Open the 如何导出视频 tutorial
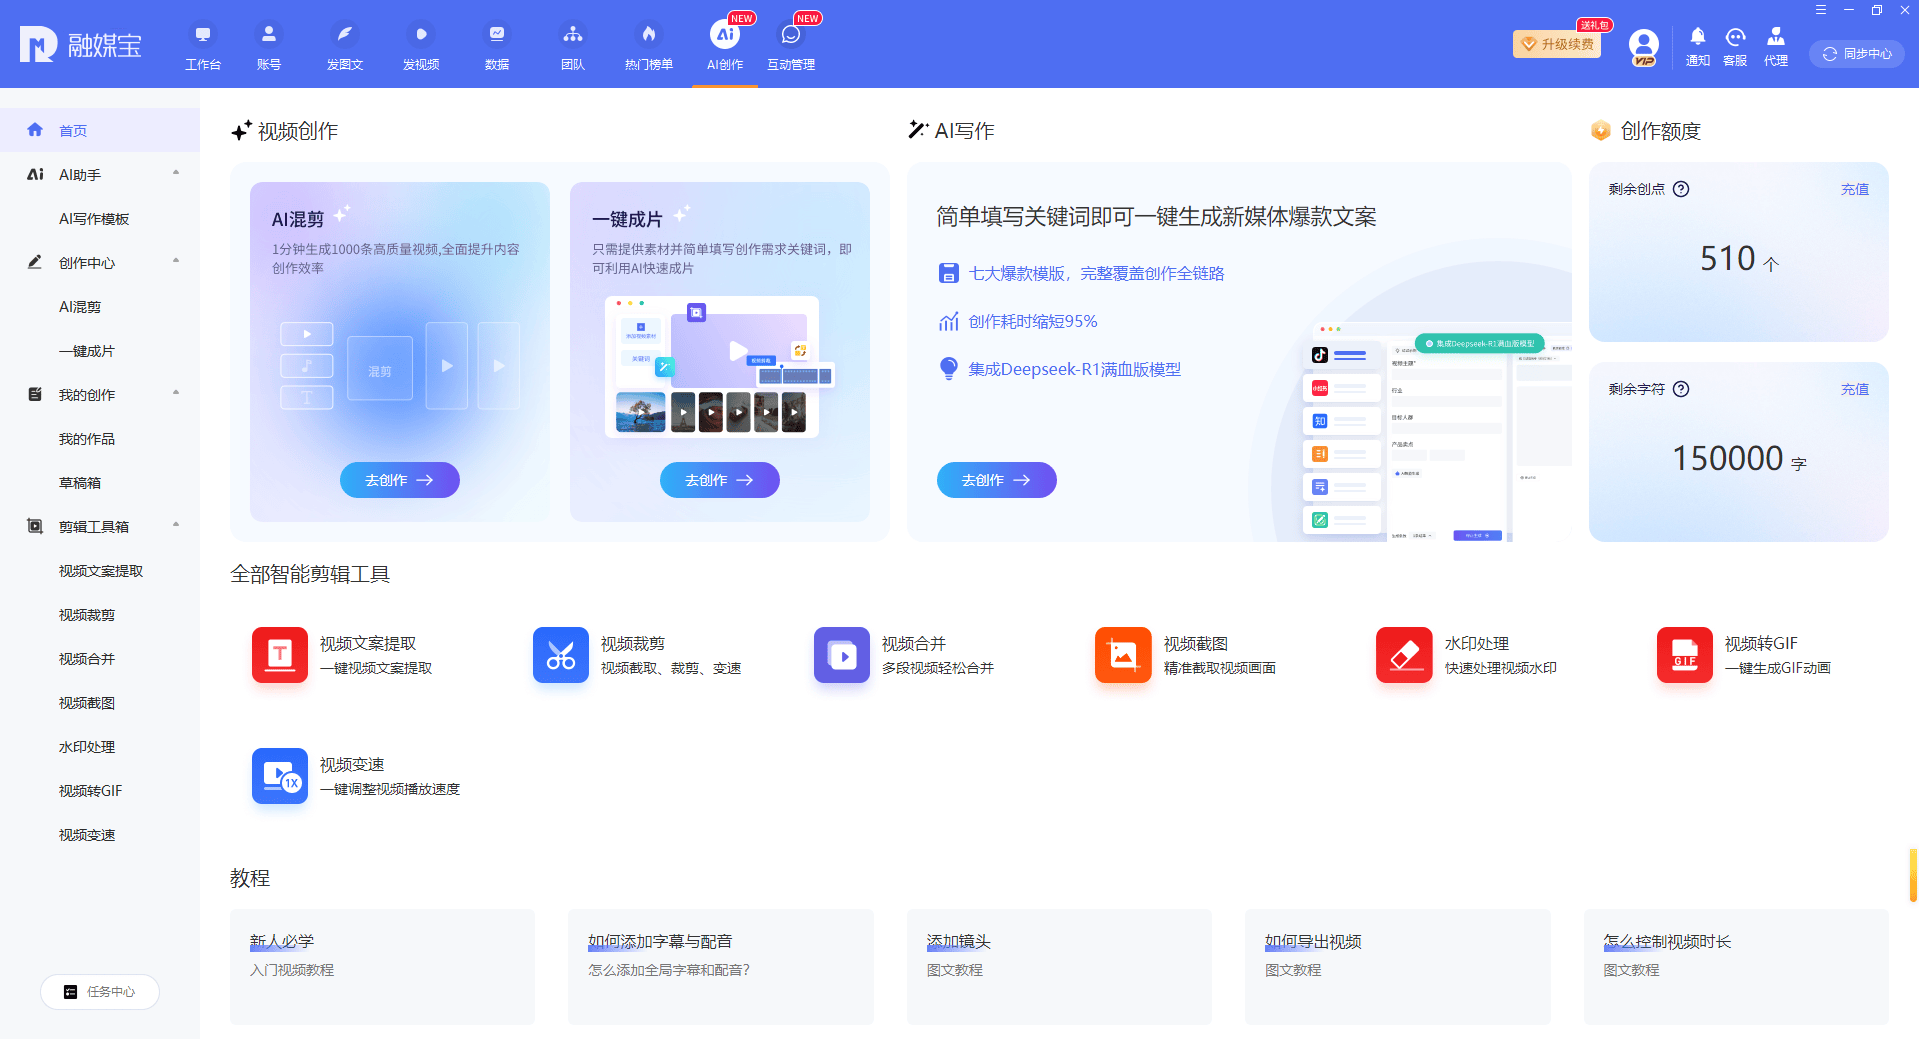The image size is (1919, 1039). pos(1398,966)
